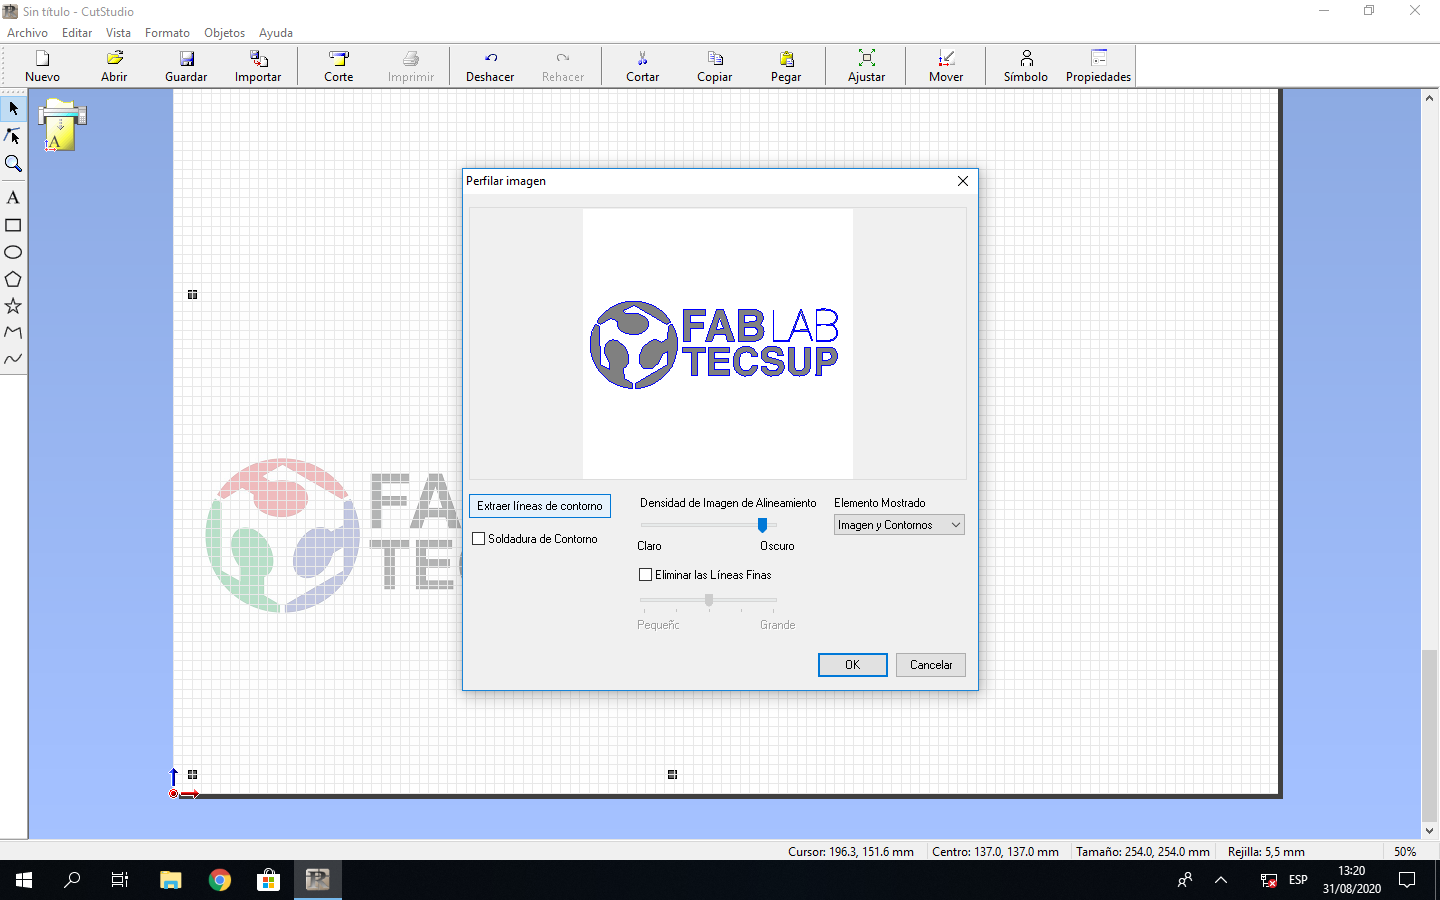Click the vertical scrollbar up arrow
This screenshot has width=1440, height=900.
(x=1429, y=98)
